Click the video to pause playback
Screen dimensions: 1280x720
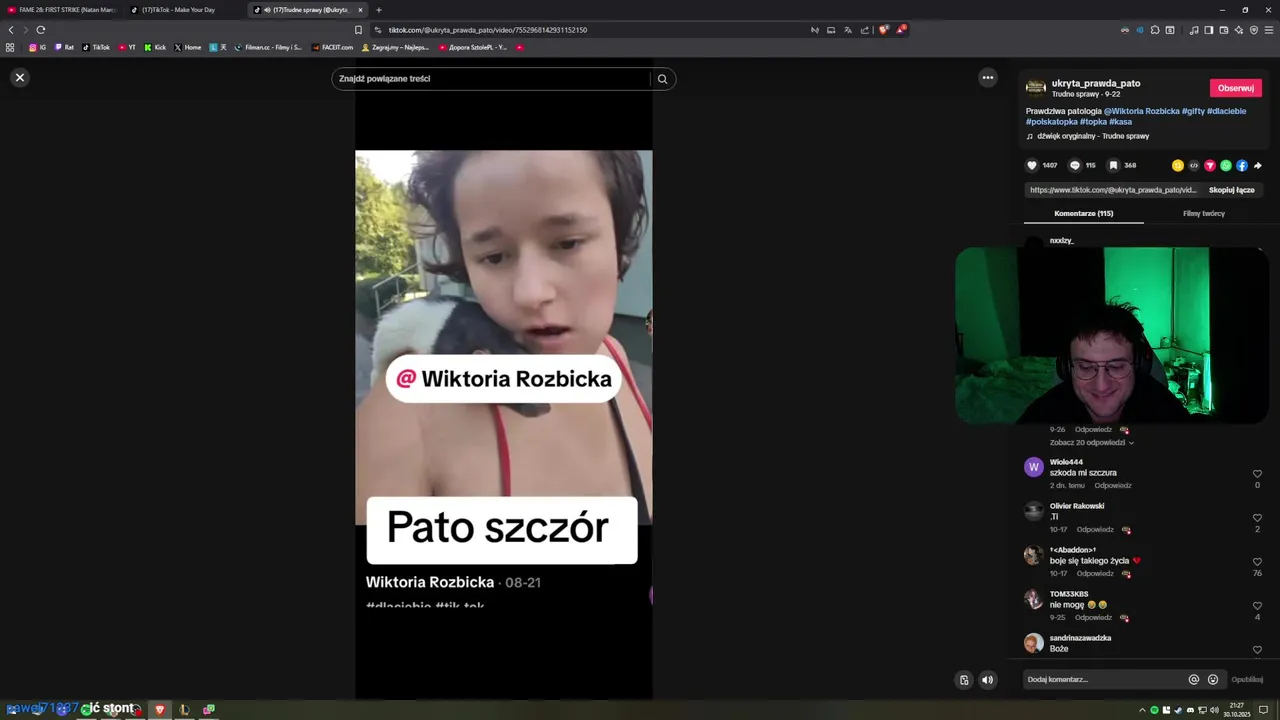[503, 380]
